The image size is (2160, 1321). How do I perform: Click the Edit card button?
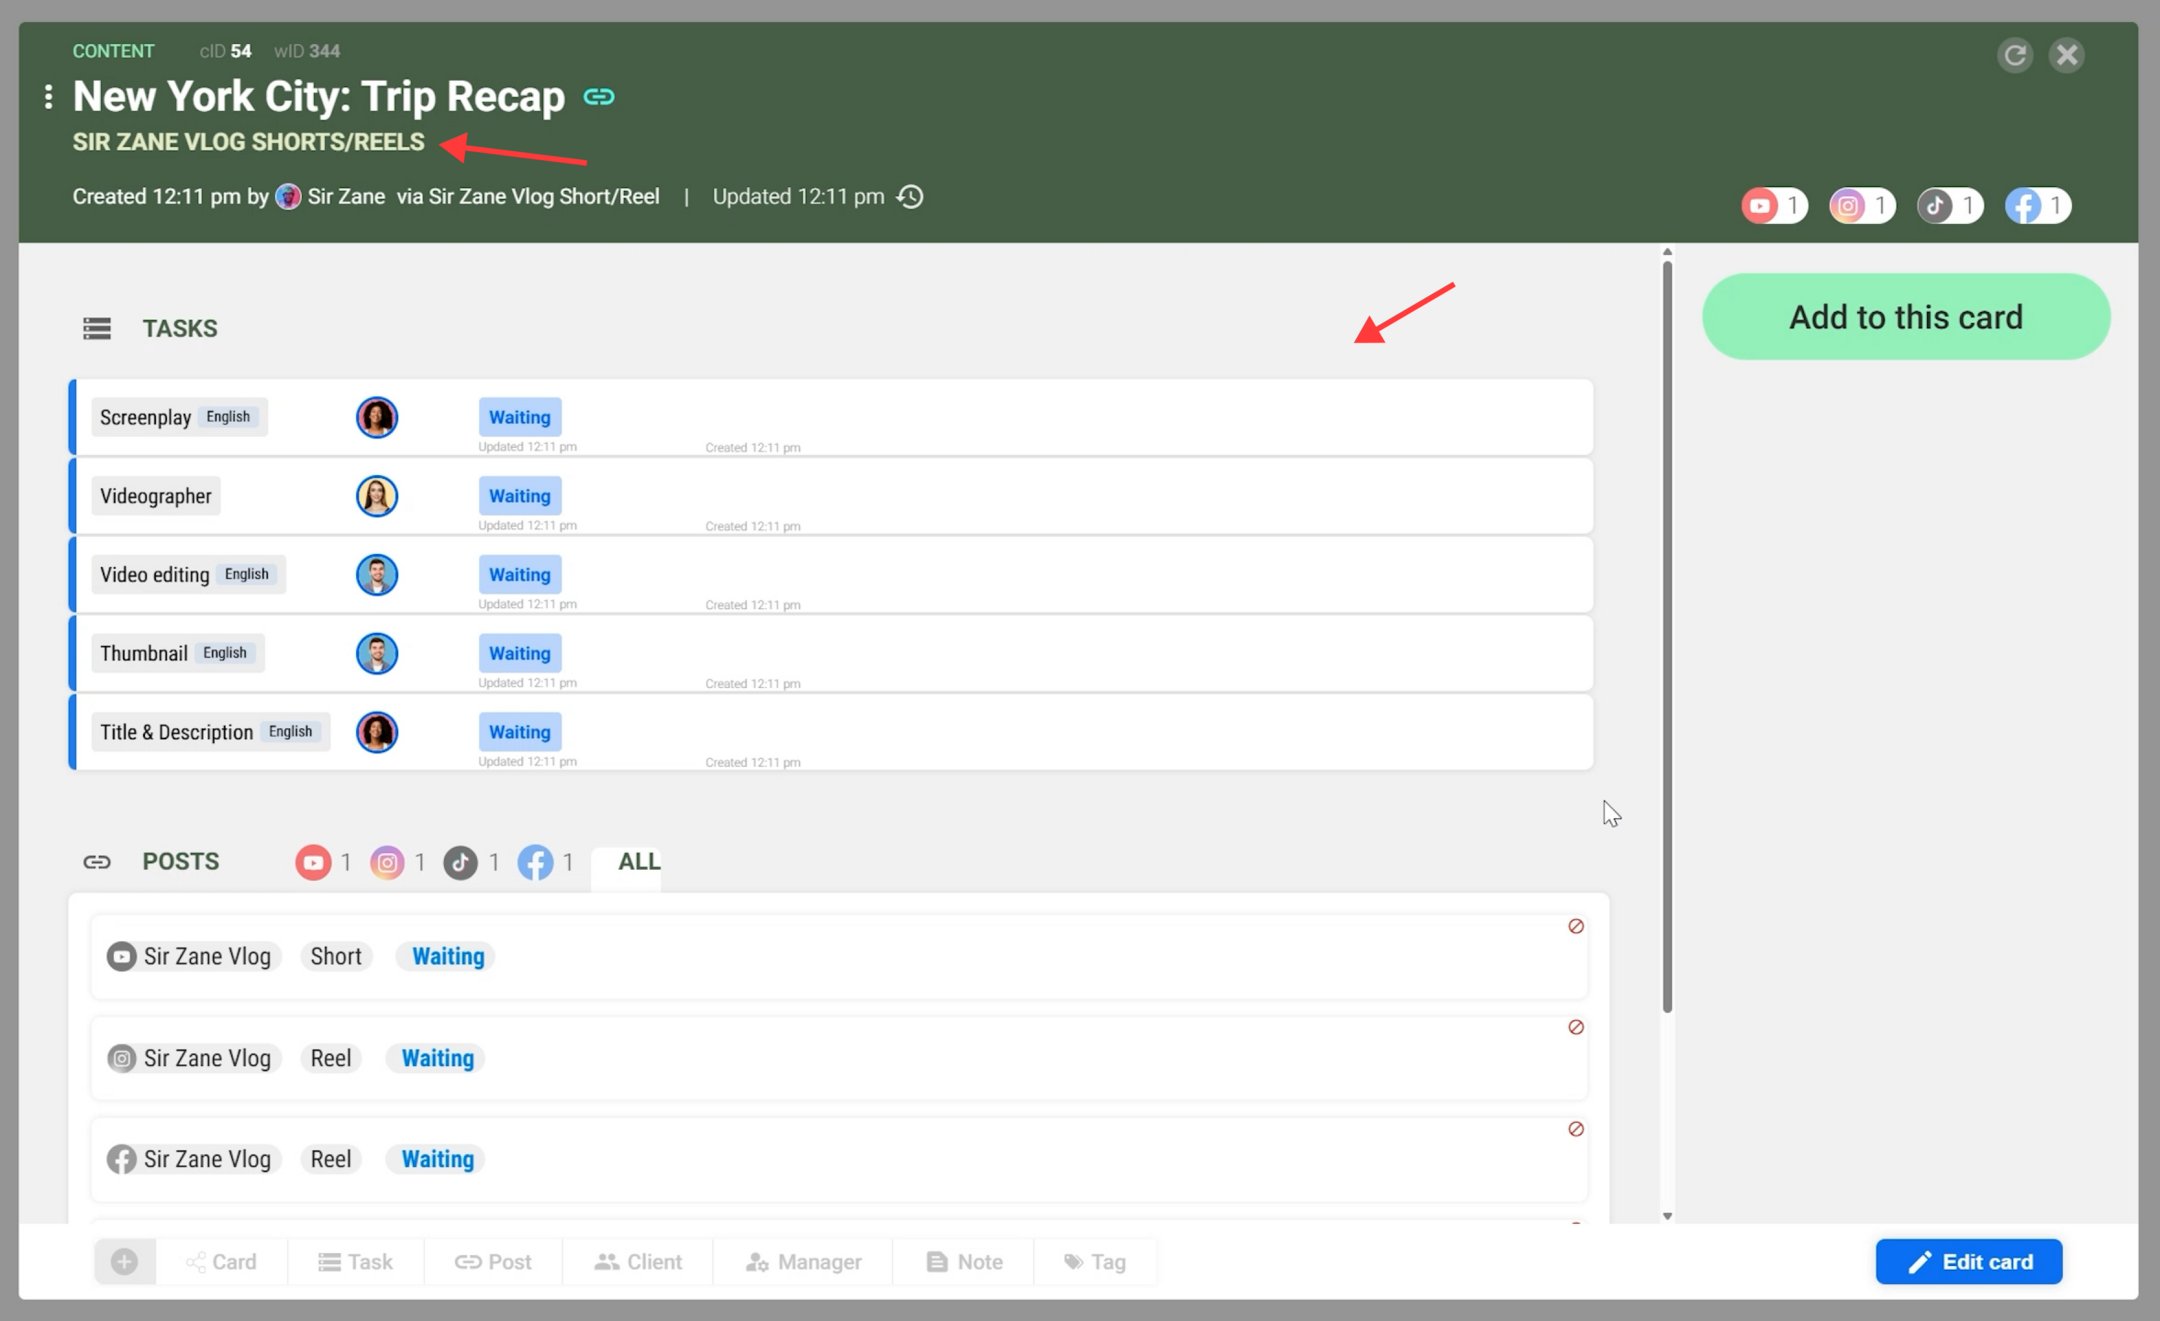(1968, 1262)
